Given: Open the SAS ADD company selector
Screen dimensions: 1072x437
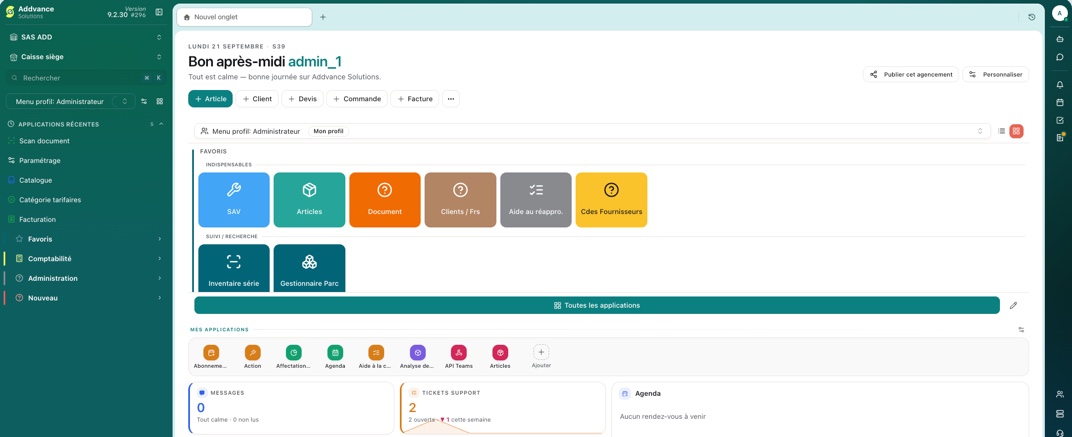Looking at the screenshot, I should click(85, 37).
